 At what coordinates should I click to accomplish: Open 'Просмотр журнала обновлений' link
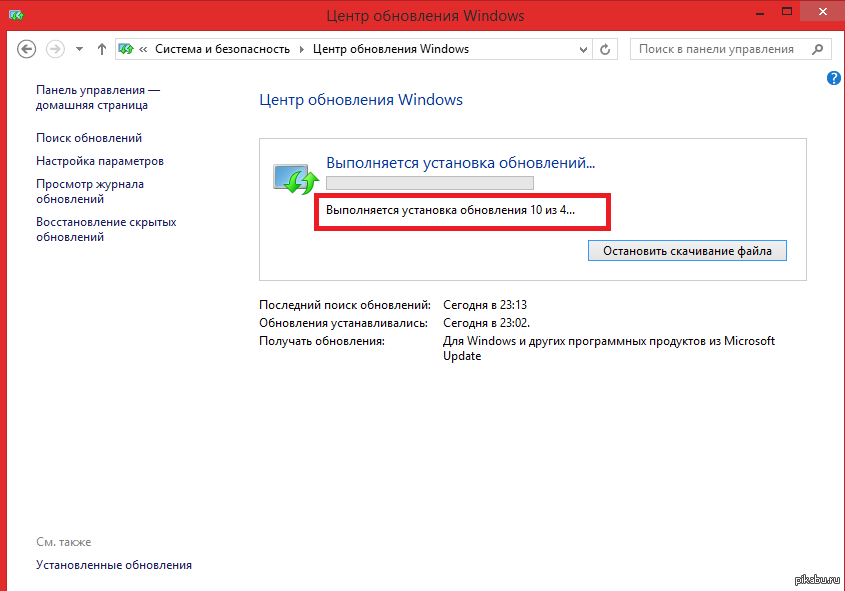[90, 191]
